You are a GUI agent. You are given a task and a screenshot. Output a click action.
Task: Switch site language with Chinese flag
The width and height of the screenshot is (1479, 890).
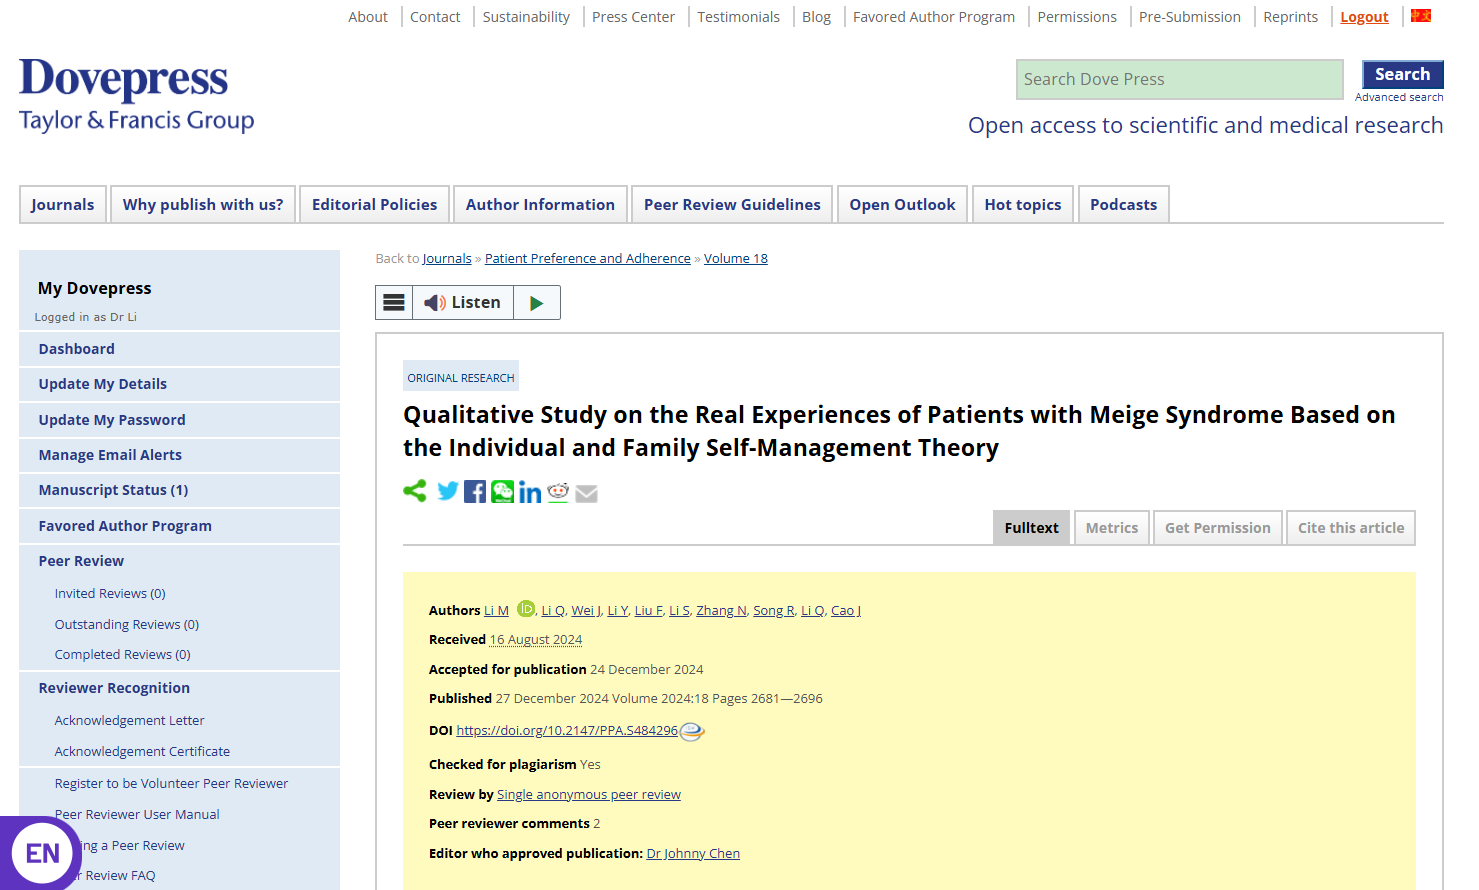[1421, 16]
